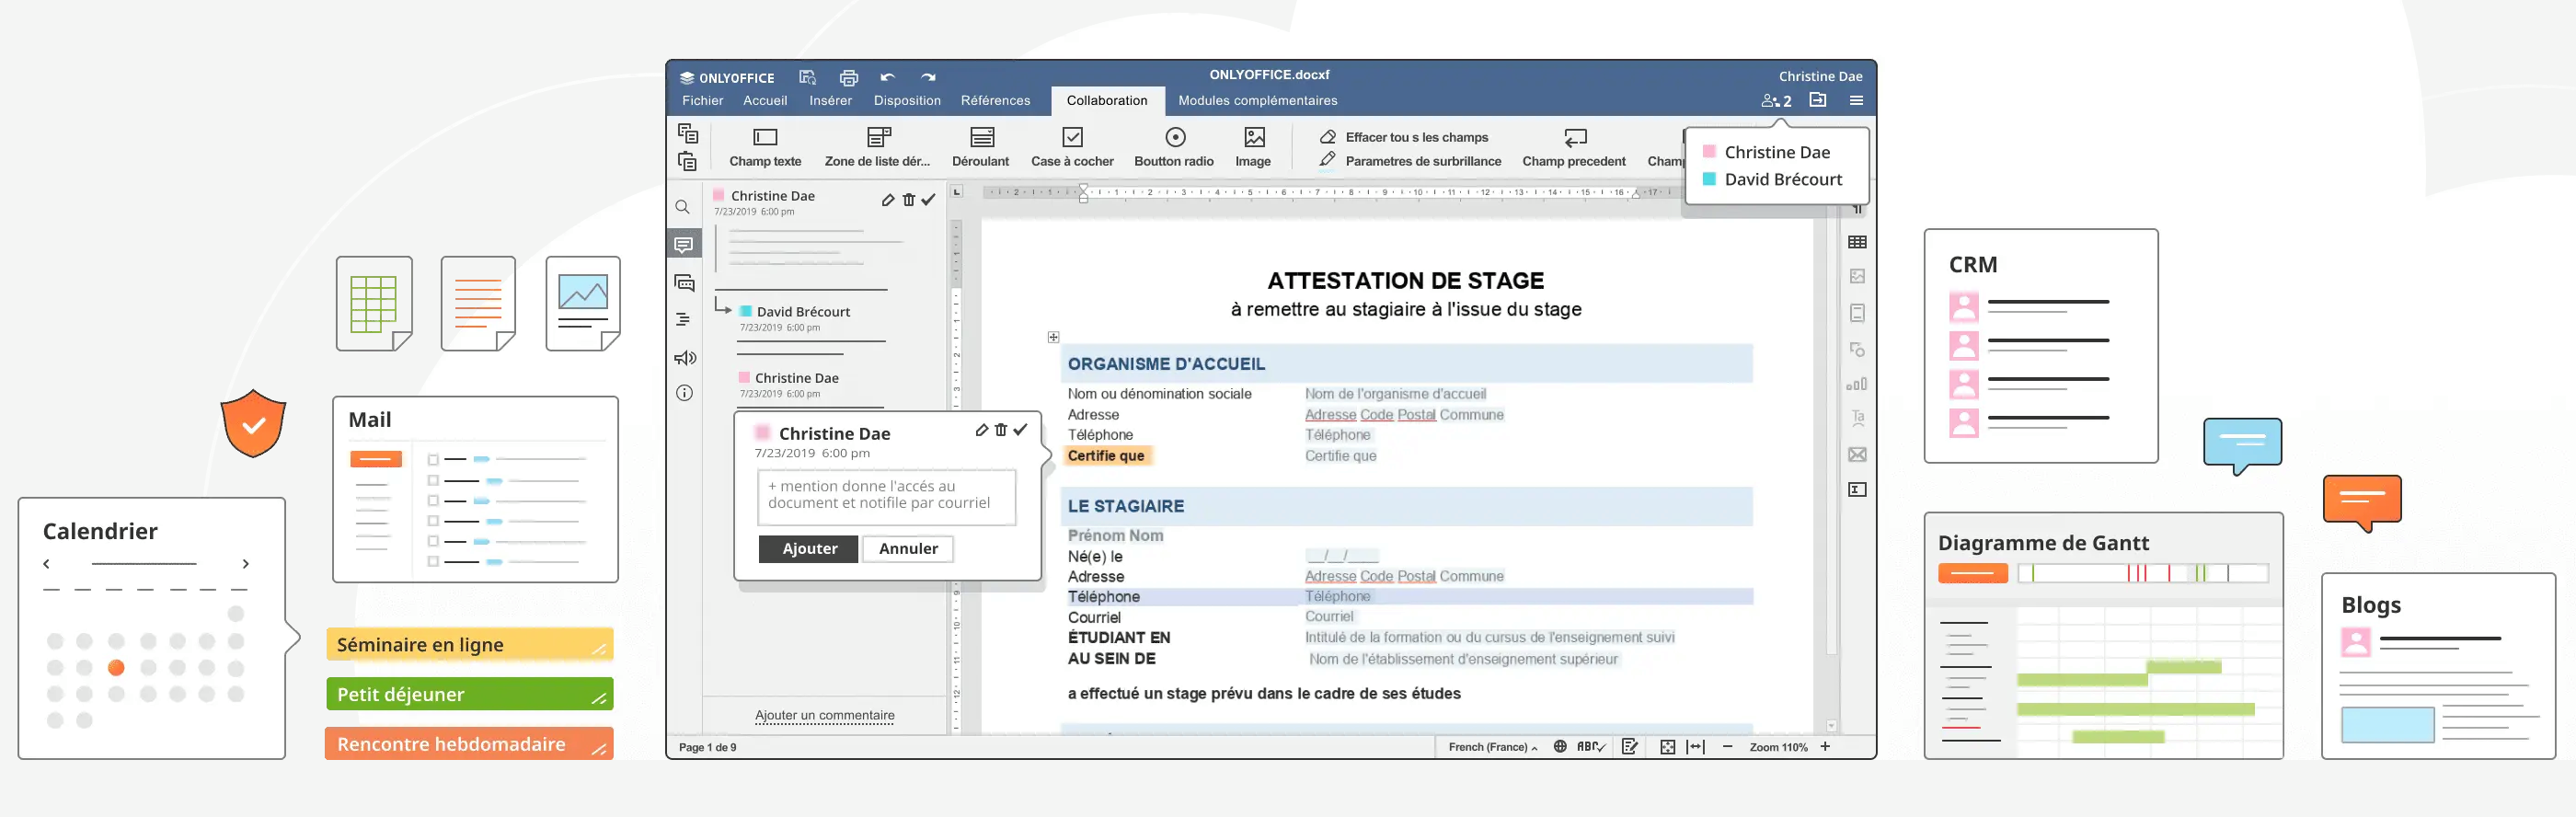Switch to the Disposition tab
Image resolution: width=2576 pixels, height=817 pixels.
[x=907, y=101]
